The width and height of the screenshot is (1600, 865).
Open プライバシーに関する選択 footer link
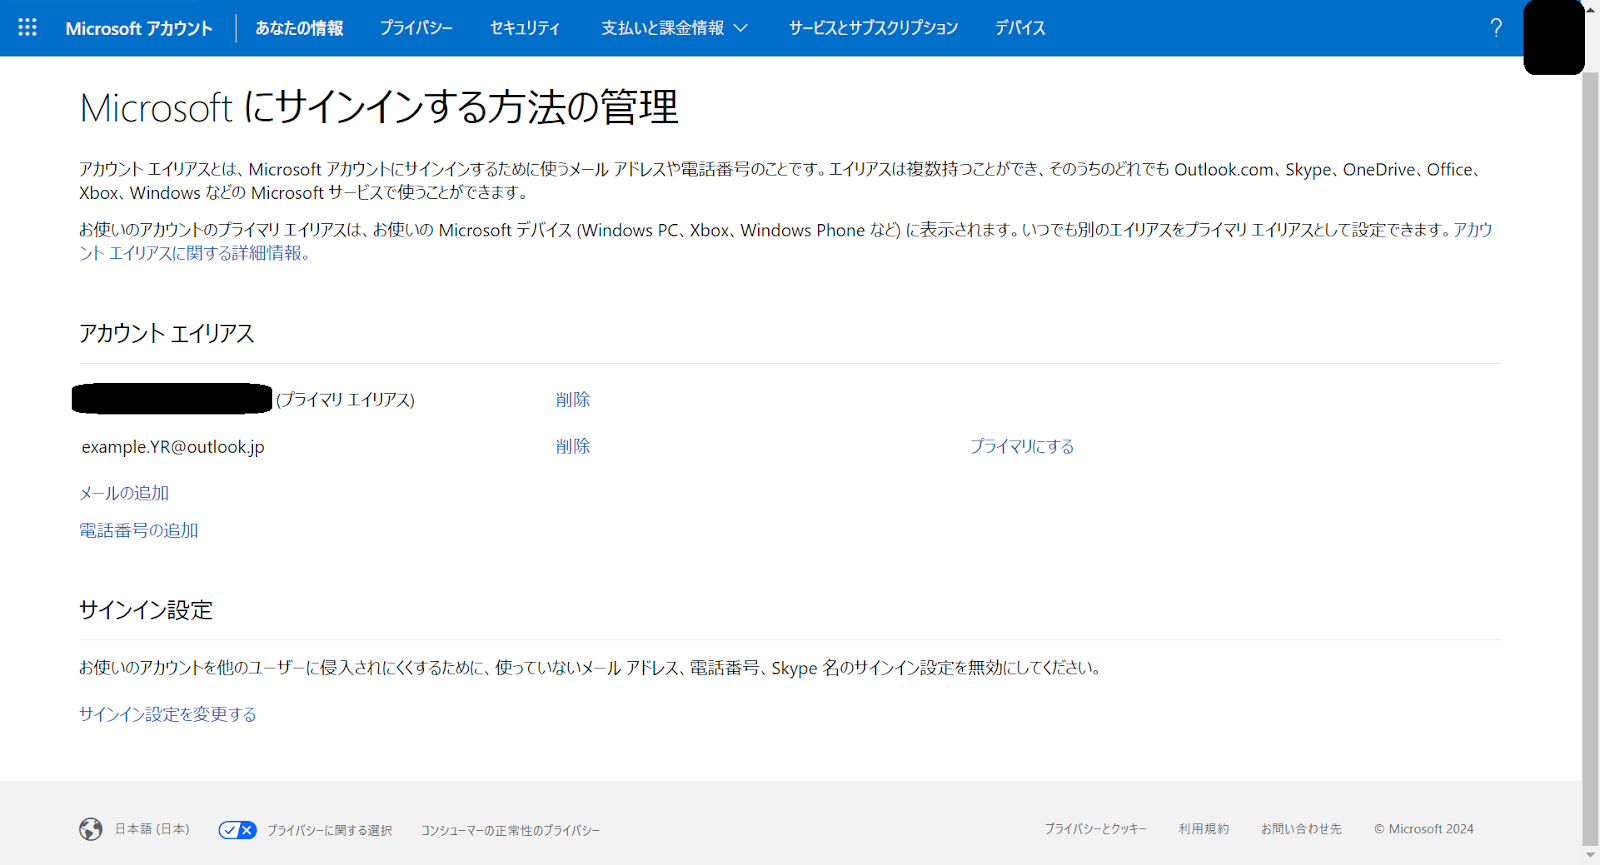click(329, 830)
